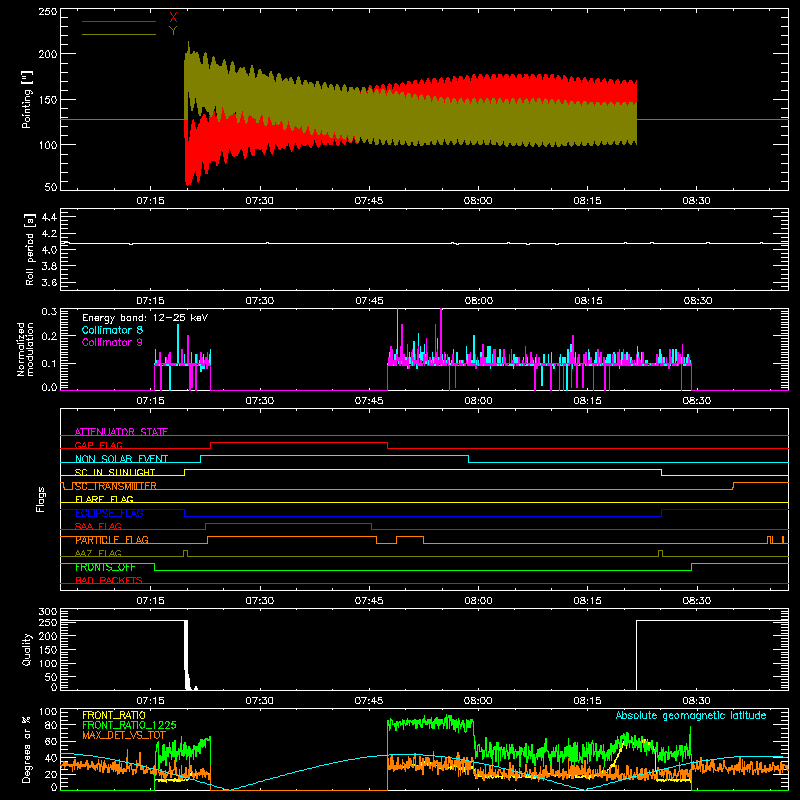Select the red X legend label

point(173,17)
